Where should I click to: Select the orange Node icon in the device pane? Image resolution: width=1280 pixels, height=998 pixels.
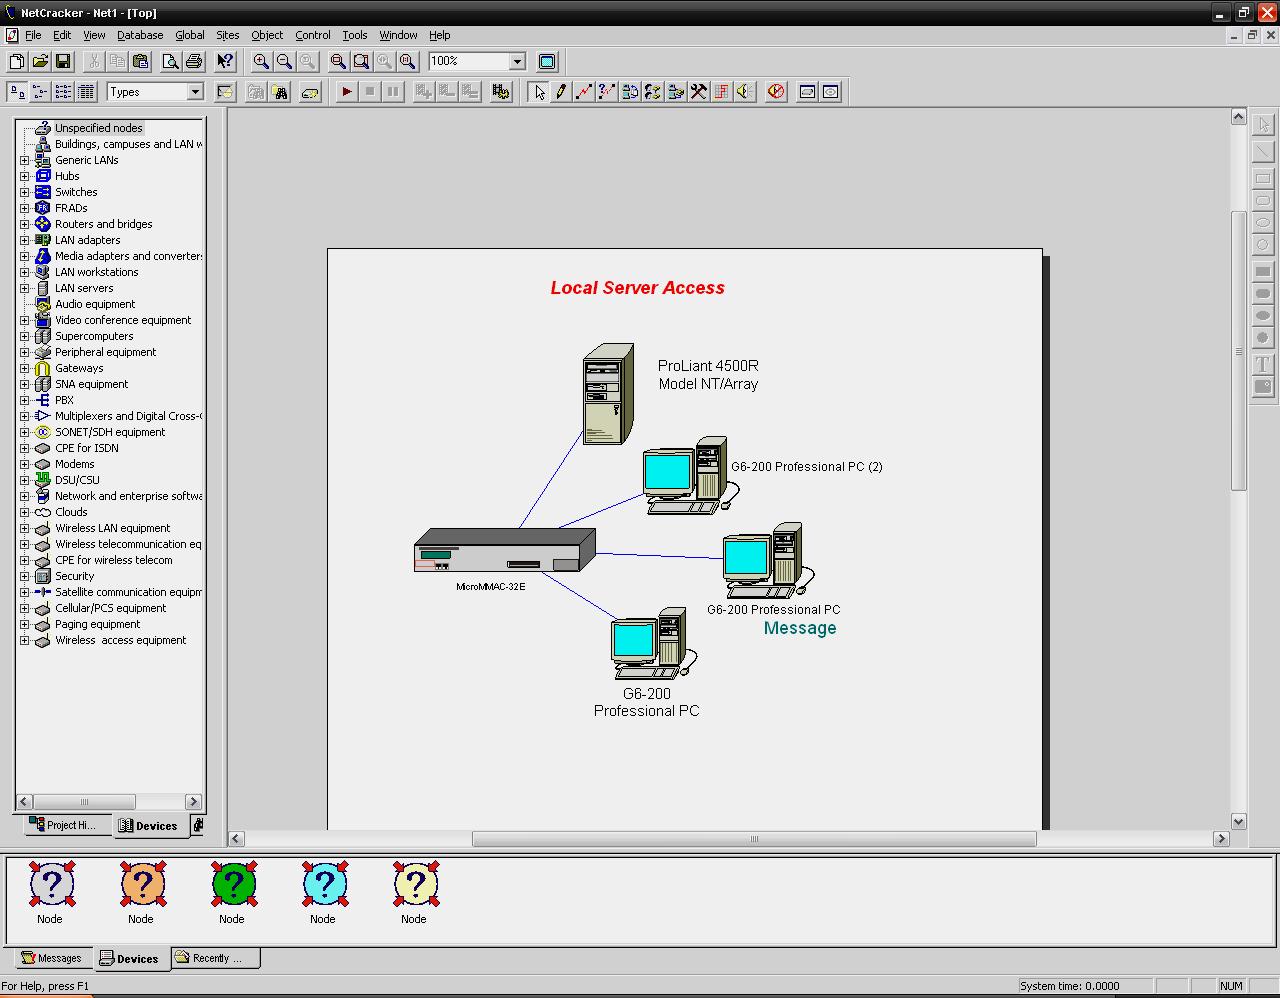click(141, 884)
